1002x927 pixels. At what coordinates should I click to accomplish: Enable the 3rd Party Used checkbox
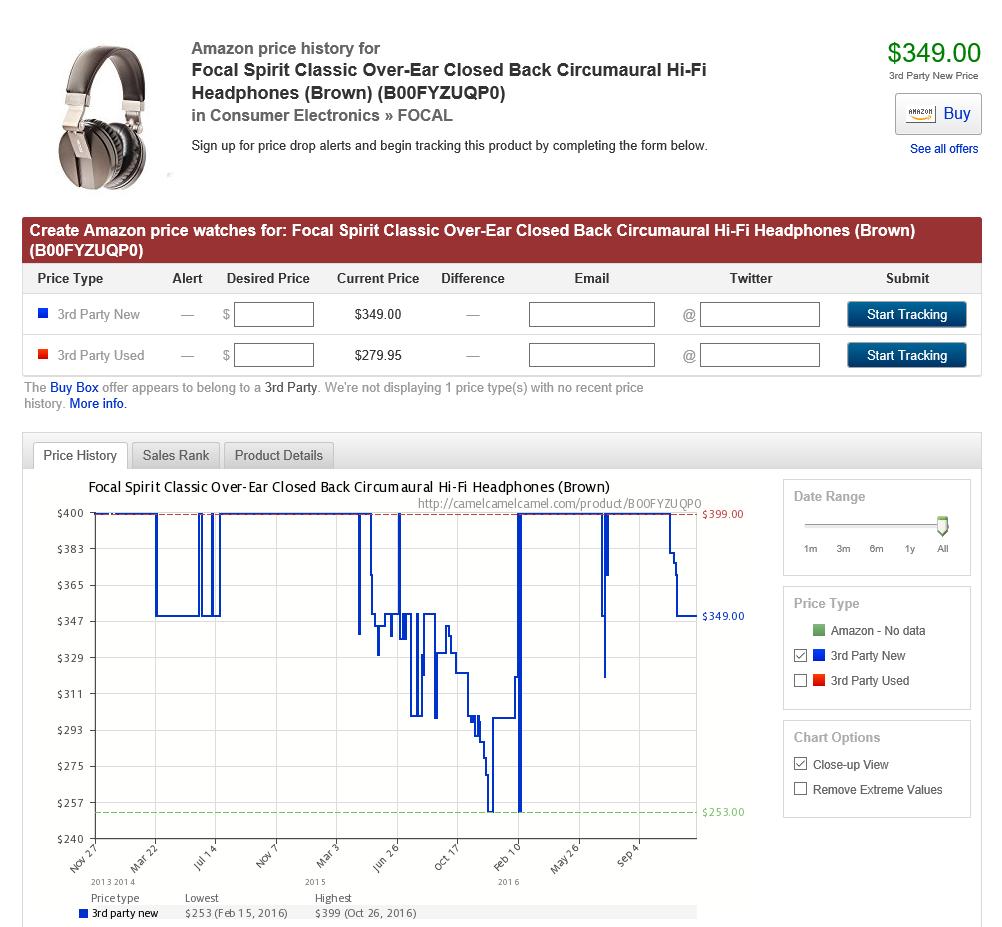(800, 681)
